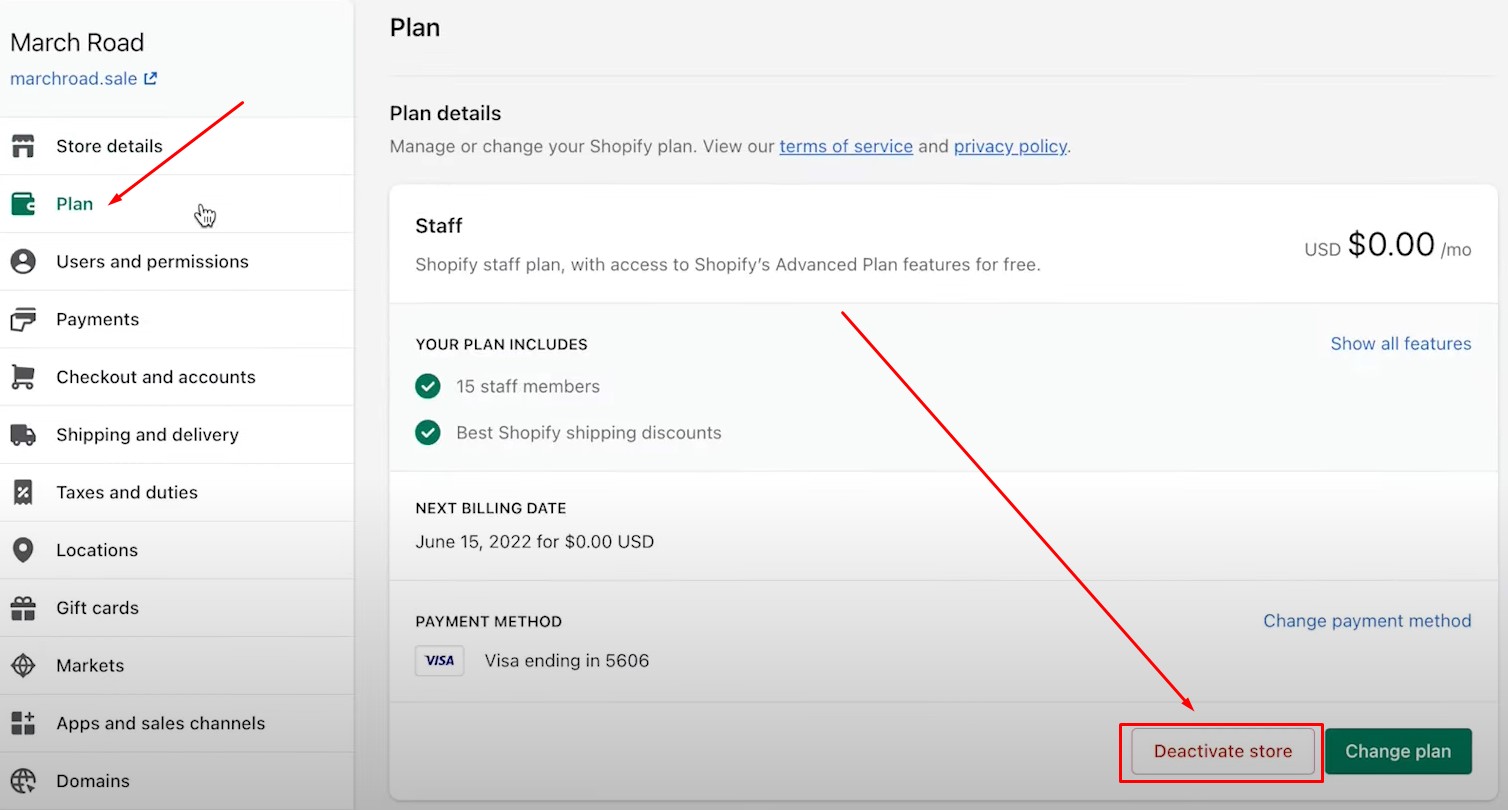
Task: Click the Deactivate store button
Action: click(x=1223, y=751)
